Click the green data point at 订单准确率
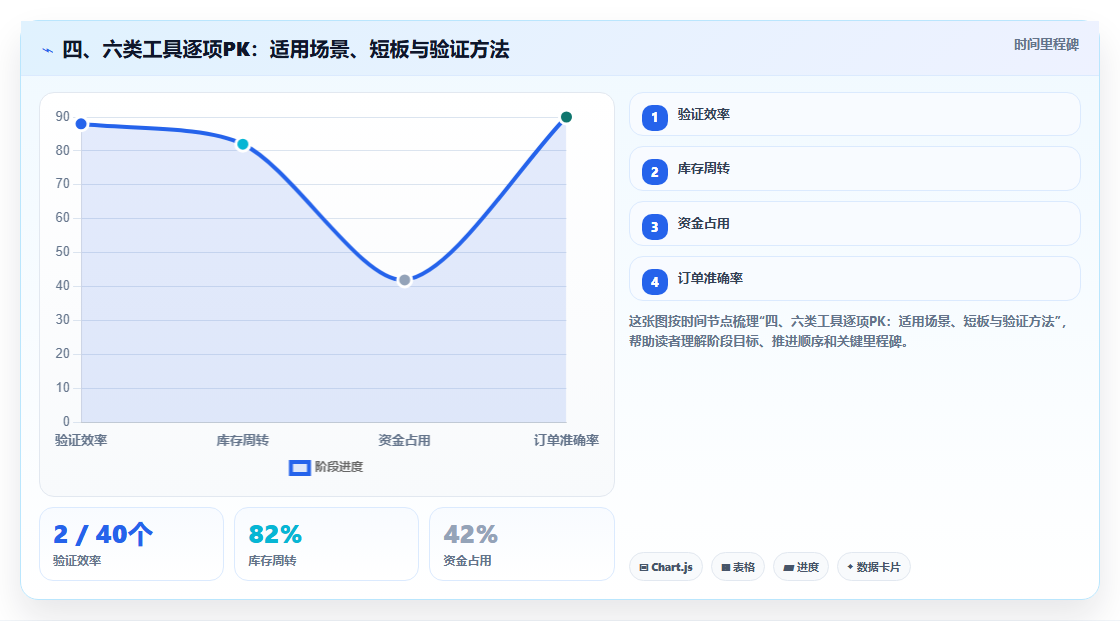The image size is (1120, 621). click(x=566, y=117)
